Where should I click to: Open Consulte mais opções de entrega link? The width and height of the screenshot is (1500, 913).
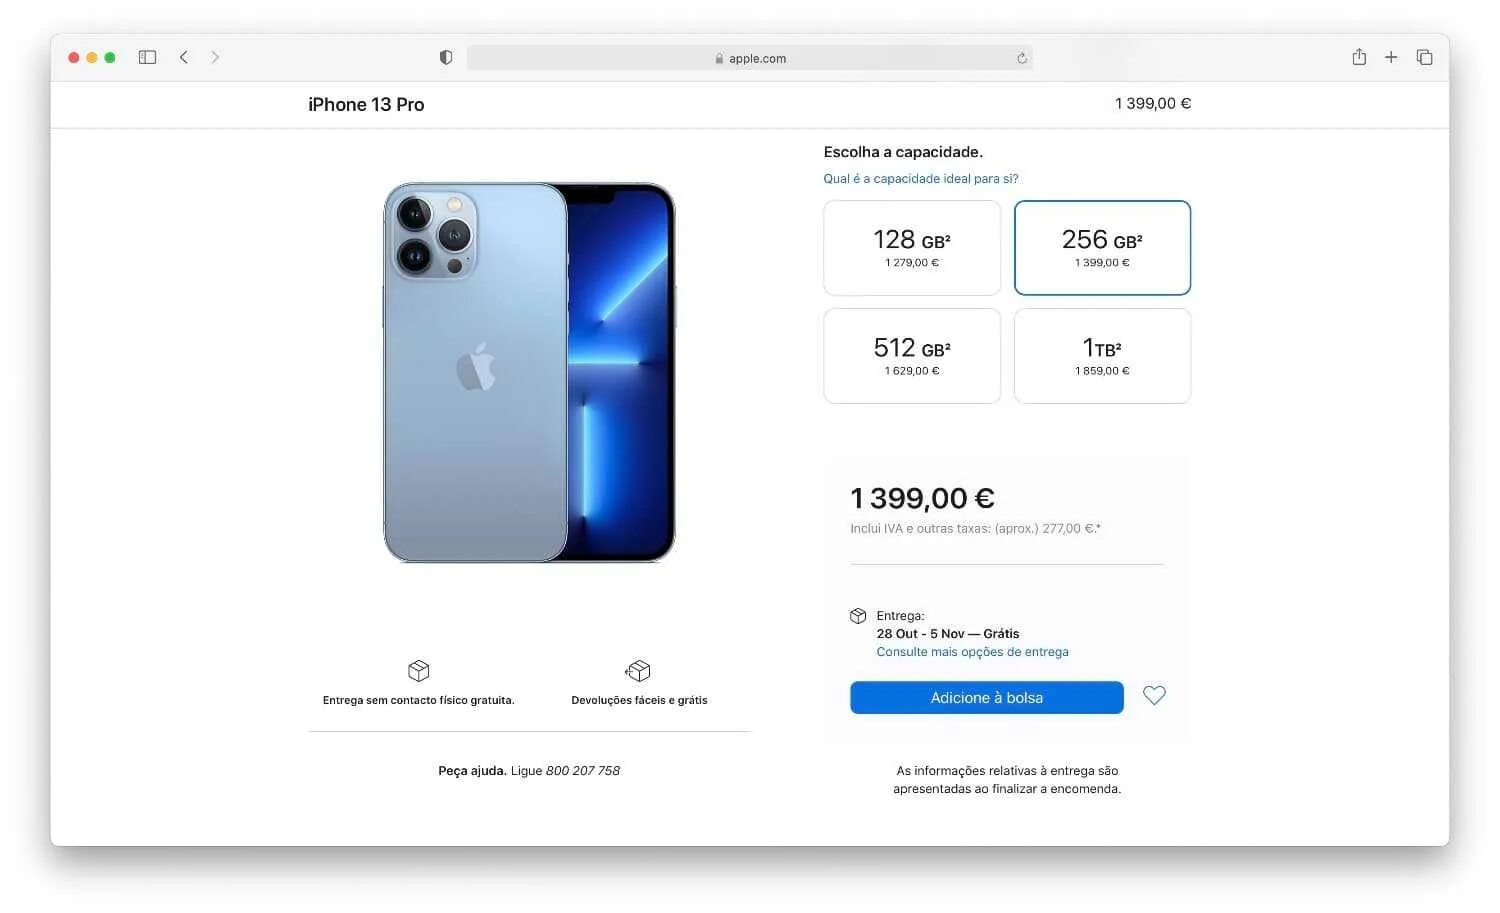972,652
